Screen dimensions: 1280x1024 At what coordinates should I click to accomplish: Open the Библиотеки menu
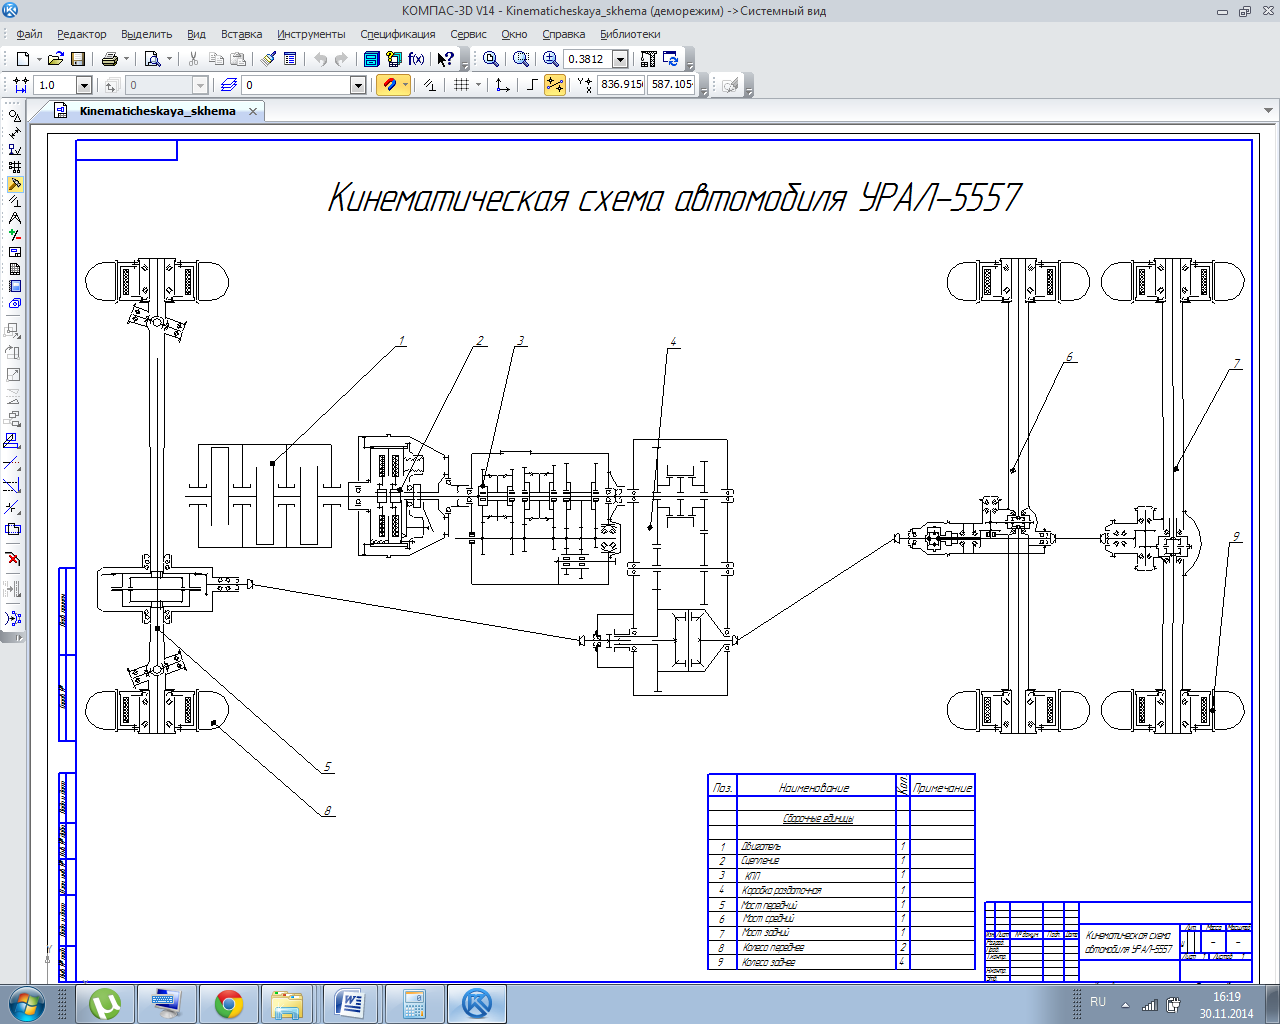(x=630, y=34)
